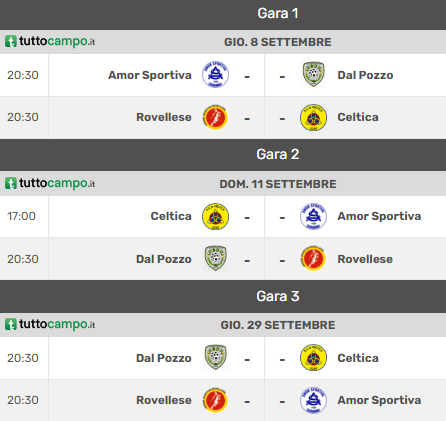This screenshot has width=446, height=421.
Task: Click the Amor Sportiva crest in Gara 1
Action: pyautogui.click(x=215, y=75)
